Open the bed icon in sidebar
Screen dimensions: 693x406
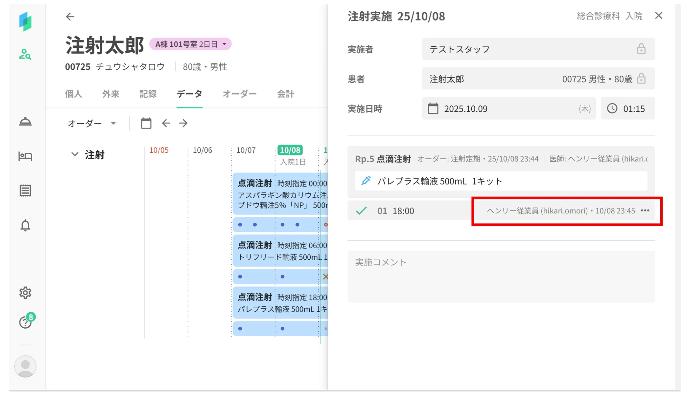click(26, 156)
